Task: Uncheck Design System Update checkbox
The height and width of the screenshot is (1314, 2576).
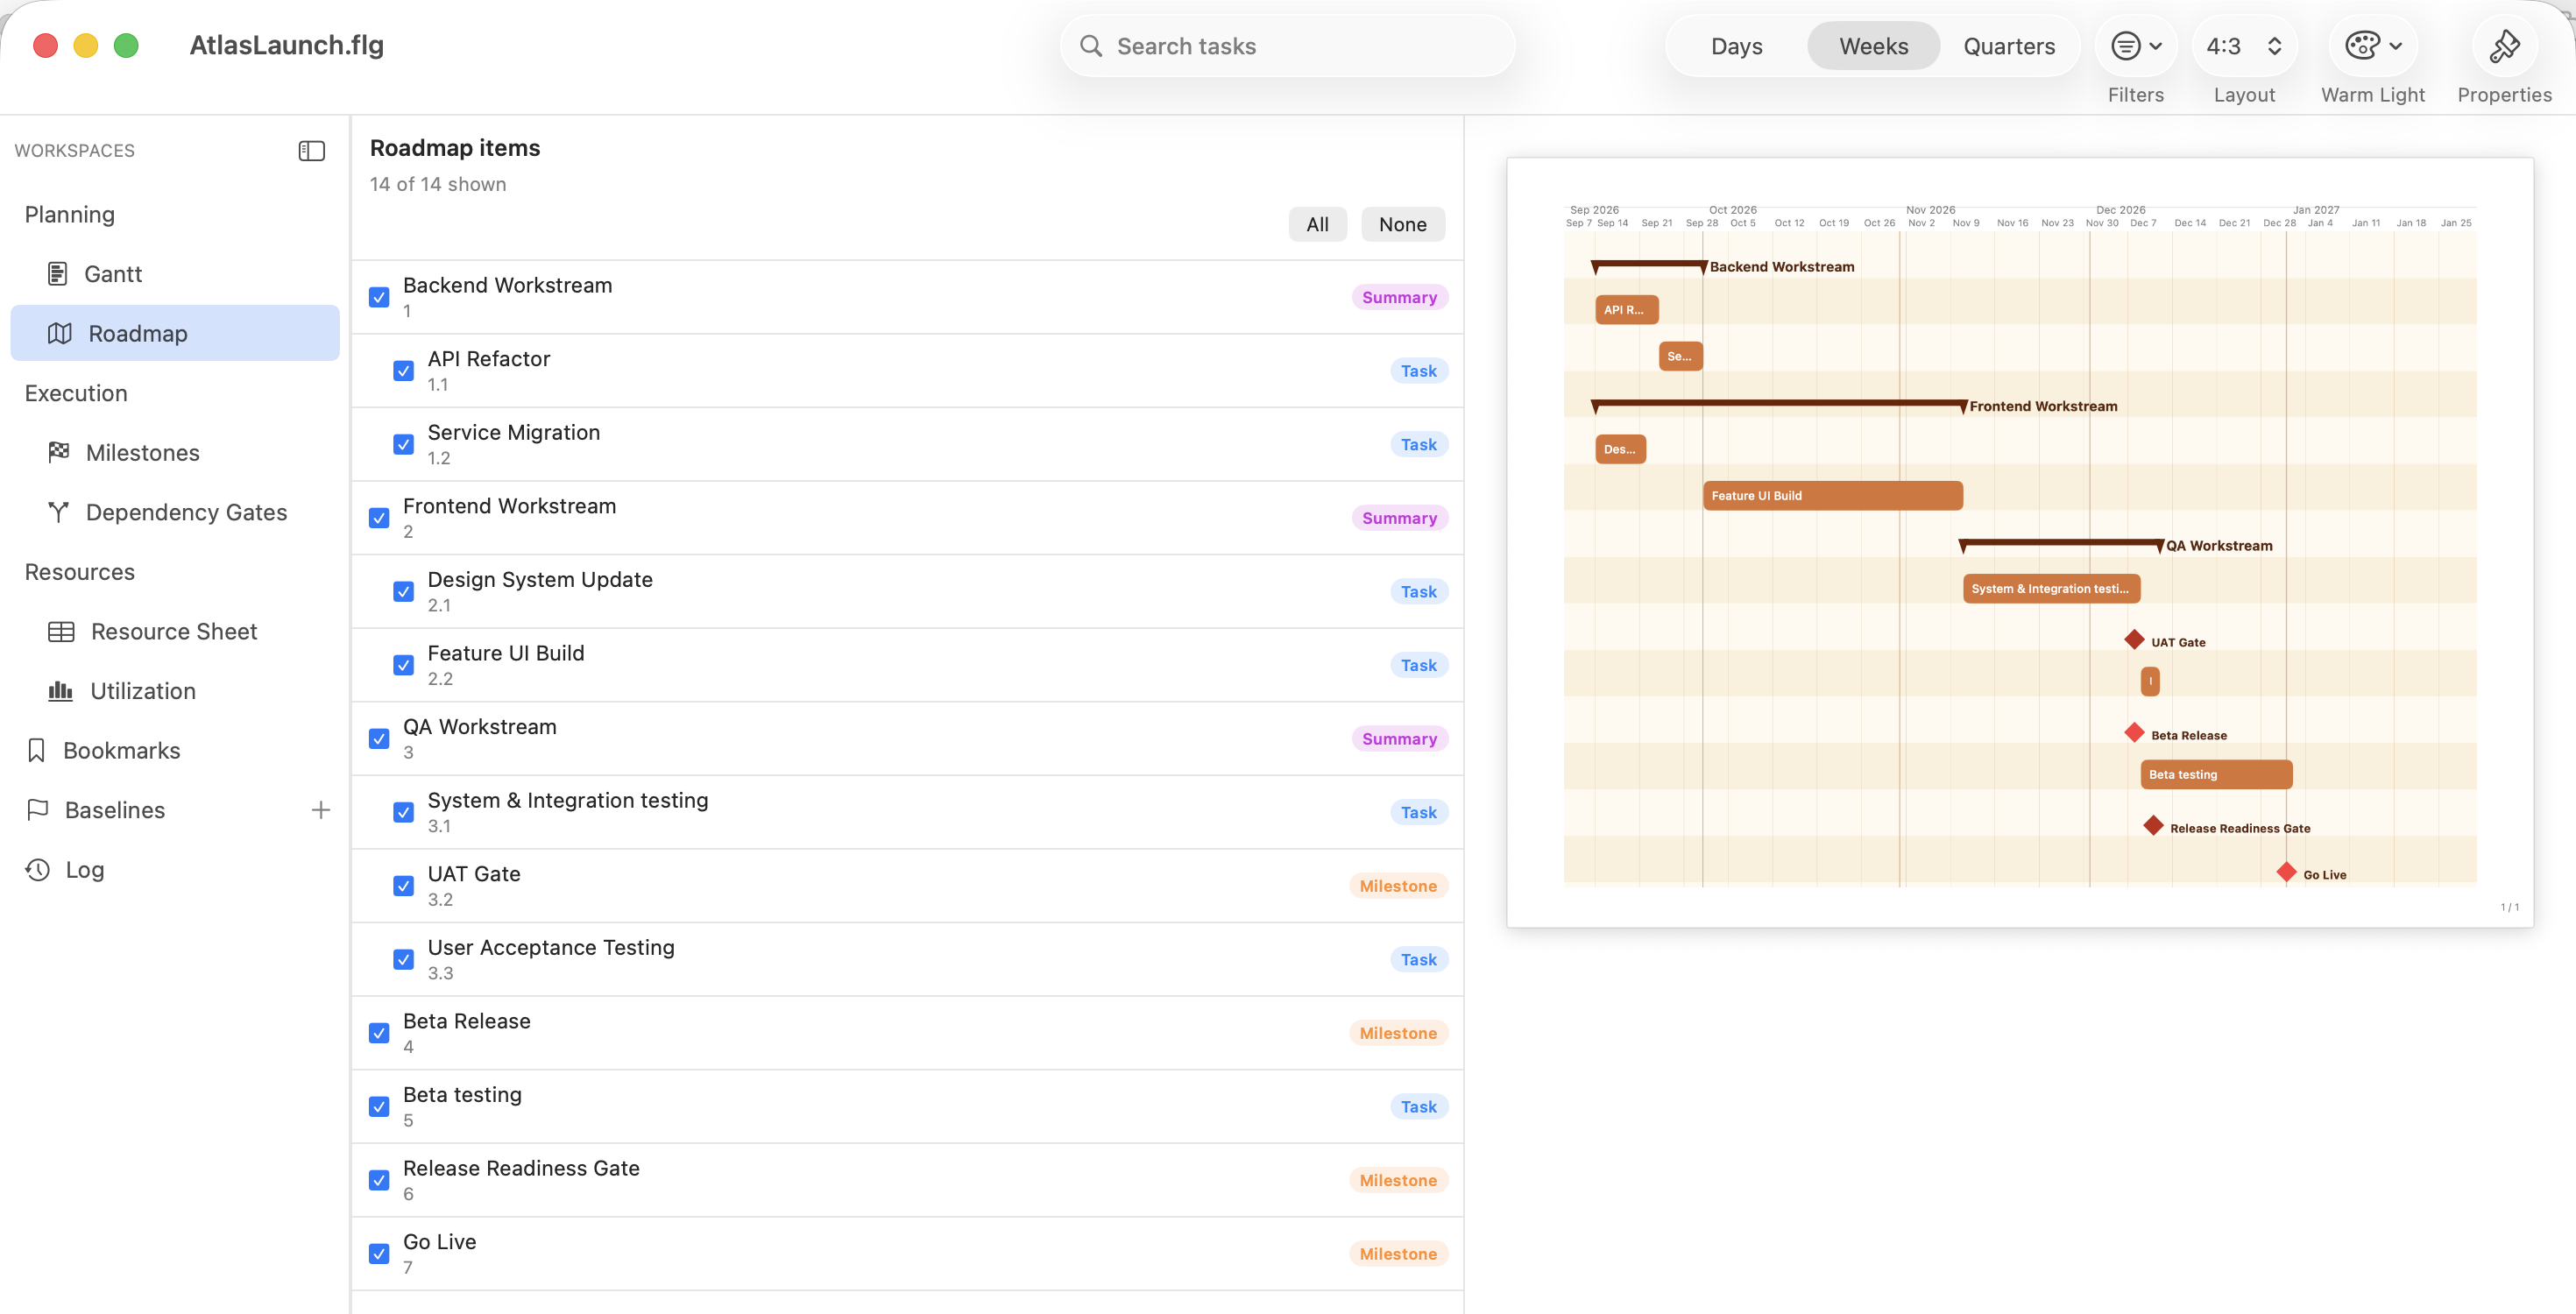Action: 404,592
